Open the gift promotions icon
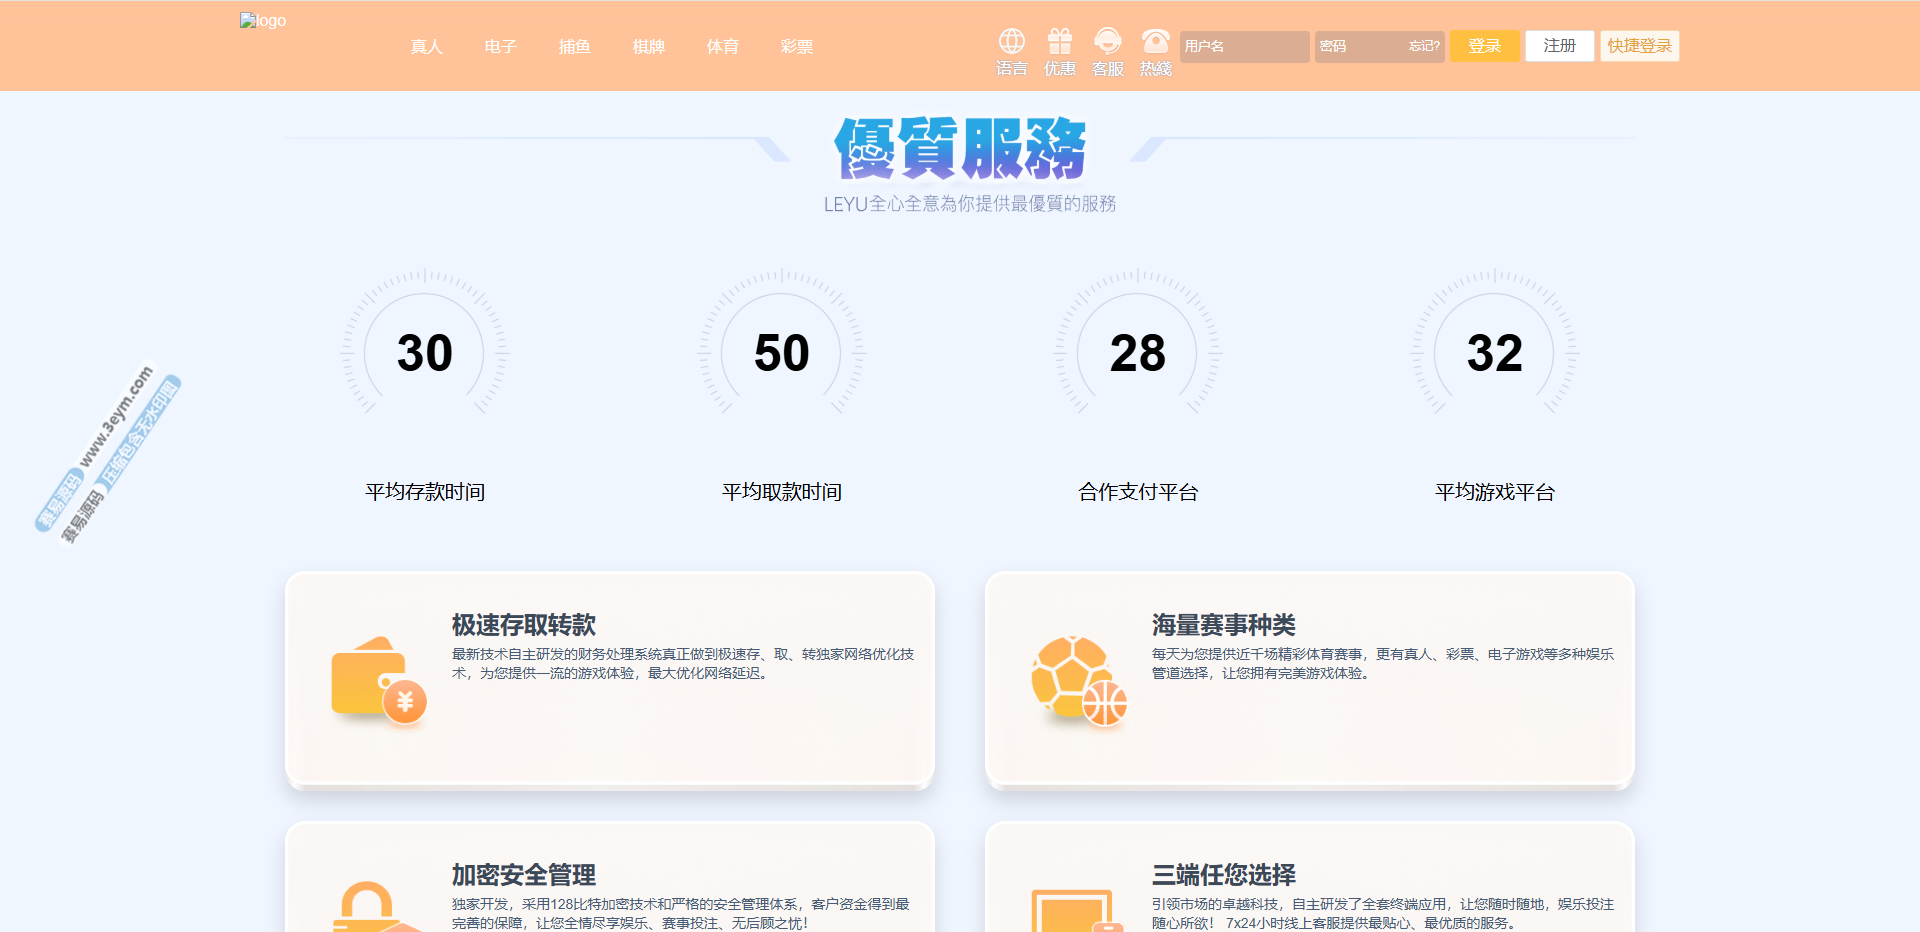The height and width of the screenshot is (932, 1920). pyautogui.click(x=1059, y=41)
